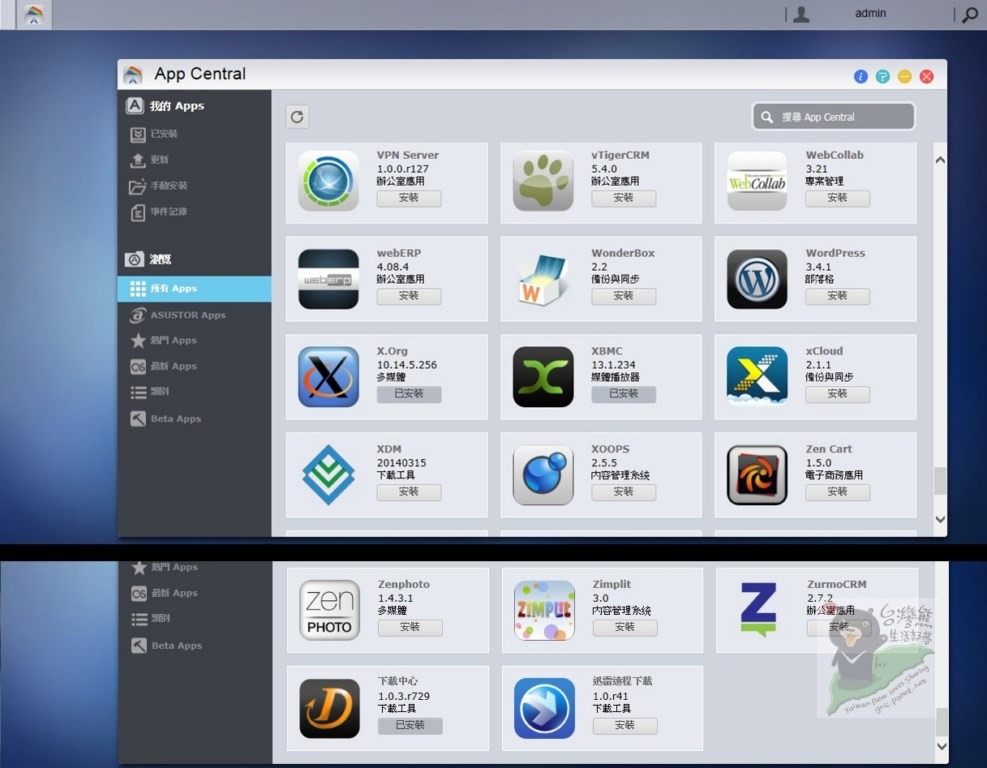Click the XBMC app title
Viewport: 987px width, 768px height.
(x=607, y=351)
